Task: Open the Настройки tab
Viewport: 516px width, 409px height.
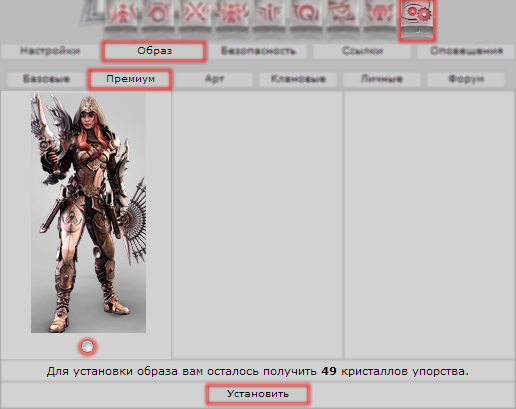Action: (x=50, y=51)
